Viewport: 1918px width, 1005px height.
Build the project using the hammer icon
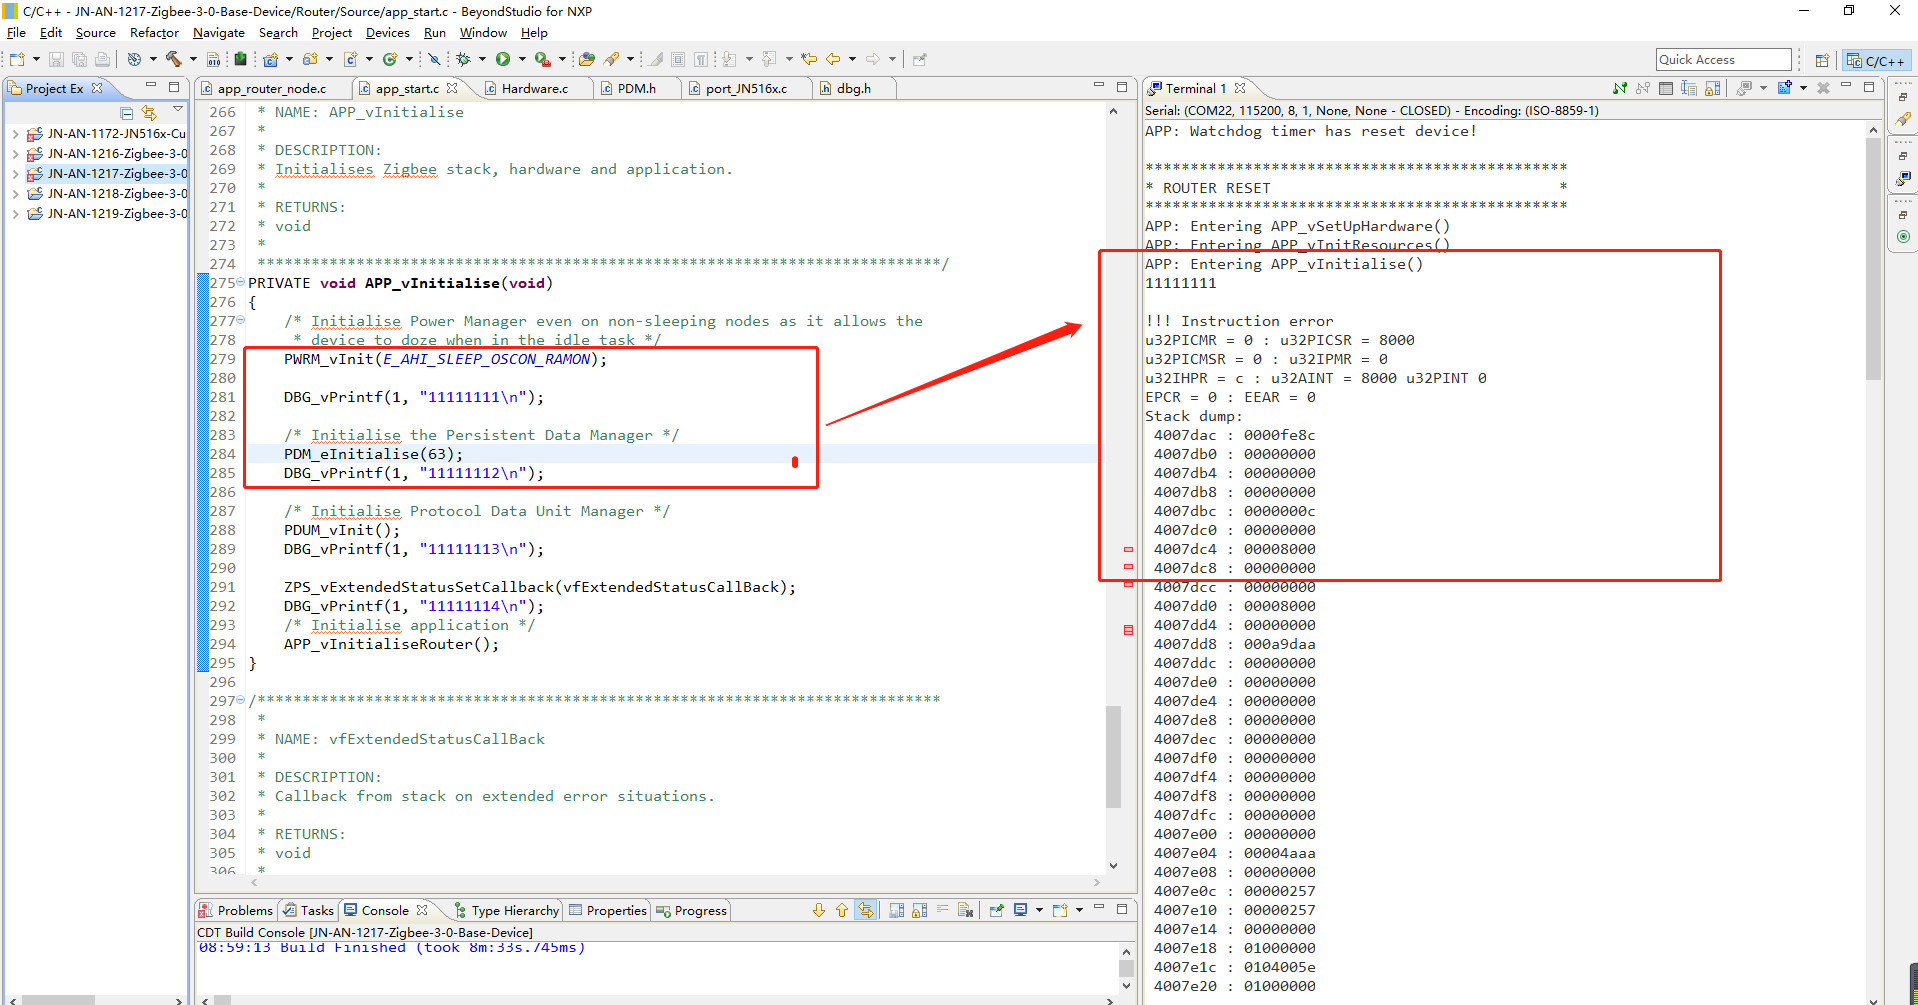(173, 59)
